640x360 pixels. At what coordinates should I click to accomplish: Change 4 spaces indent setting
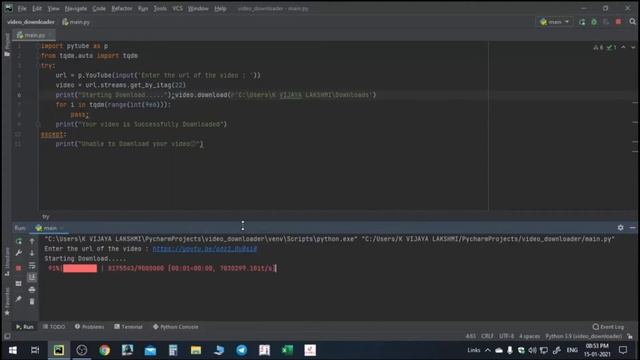pos(529,336)
